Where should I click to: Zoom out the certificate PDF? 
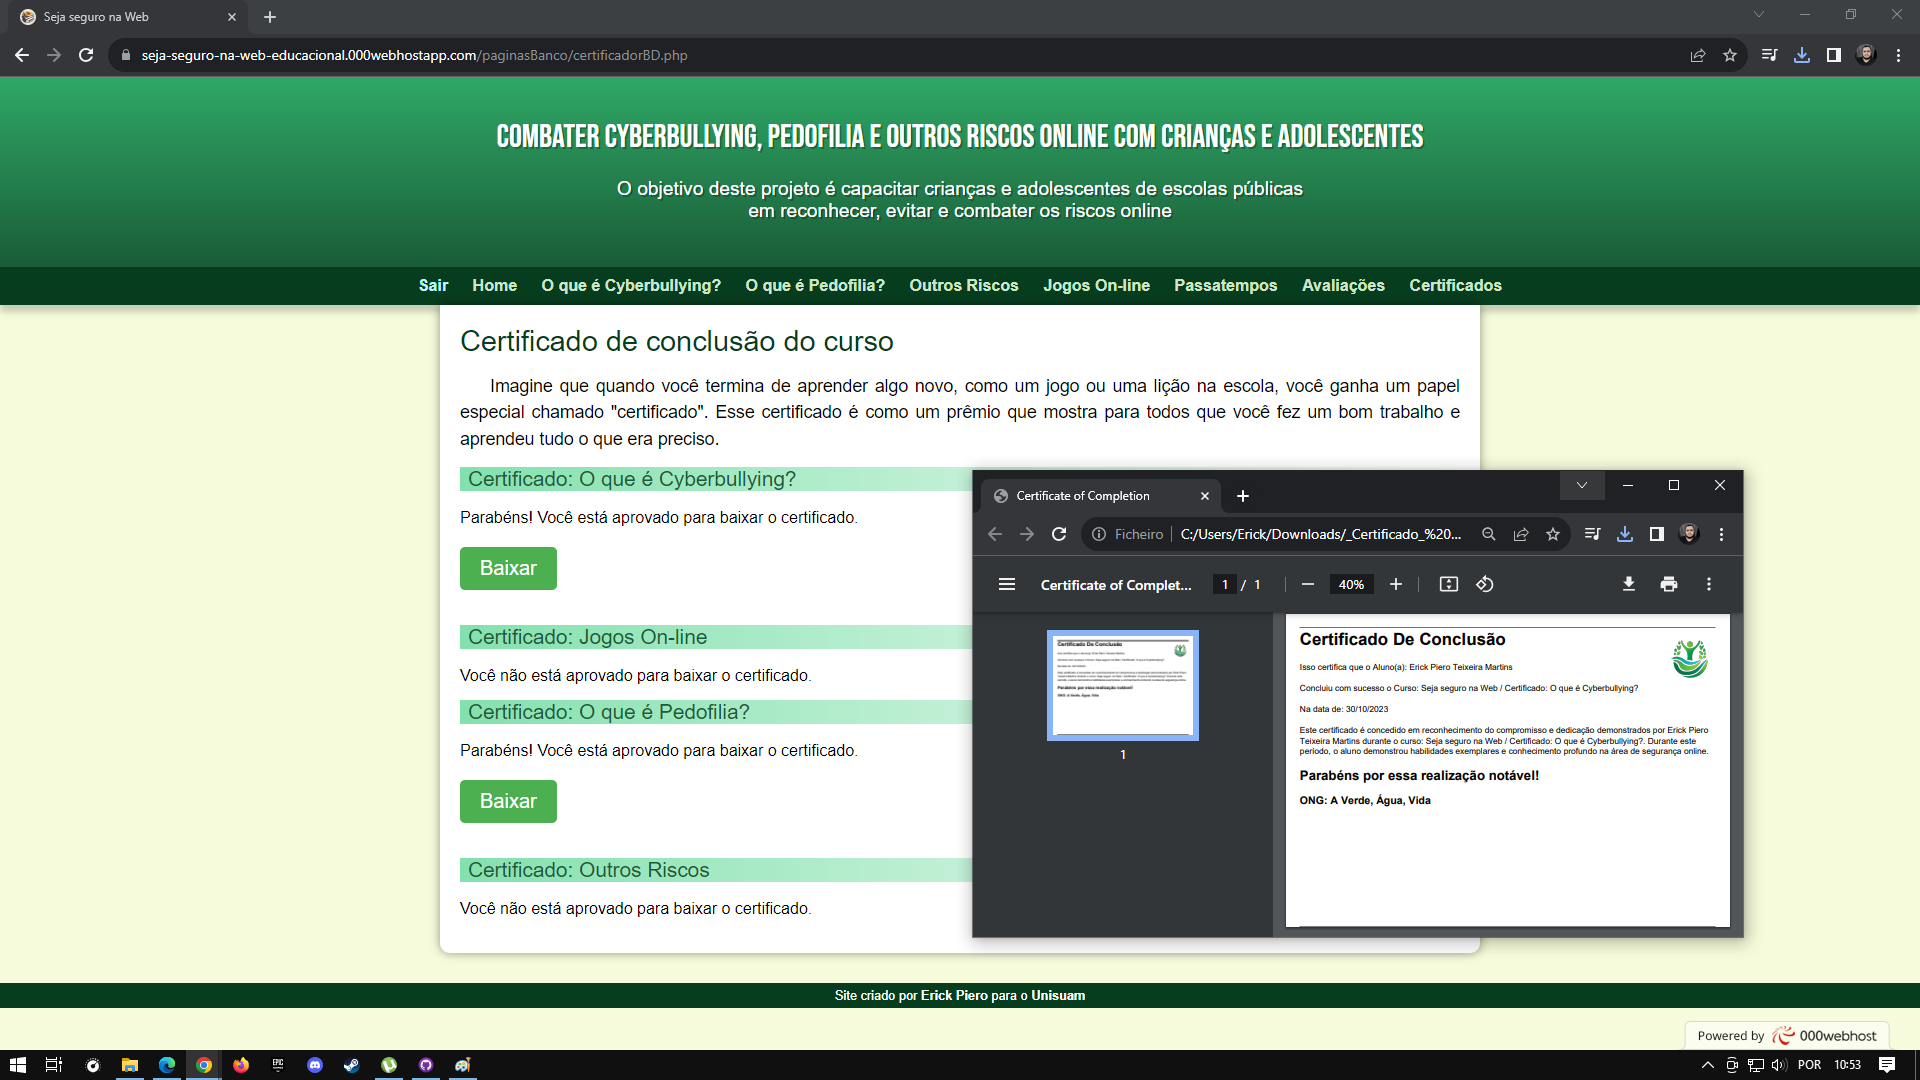1308,584
